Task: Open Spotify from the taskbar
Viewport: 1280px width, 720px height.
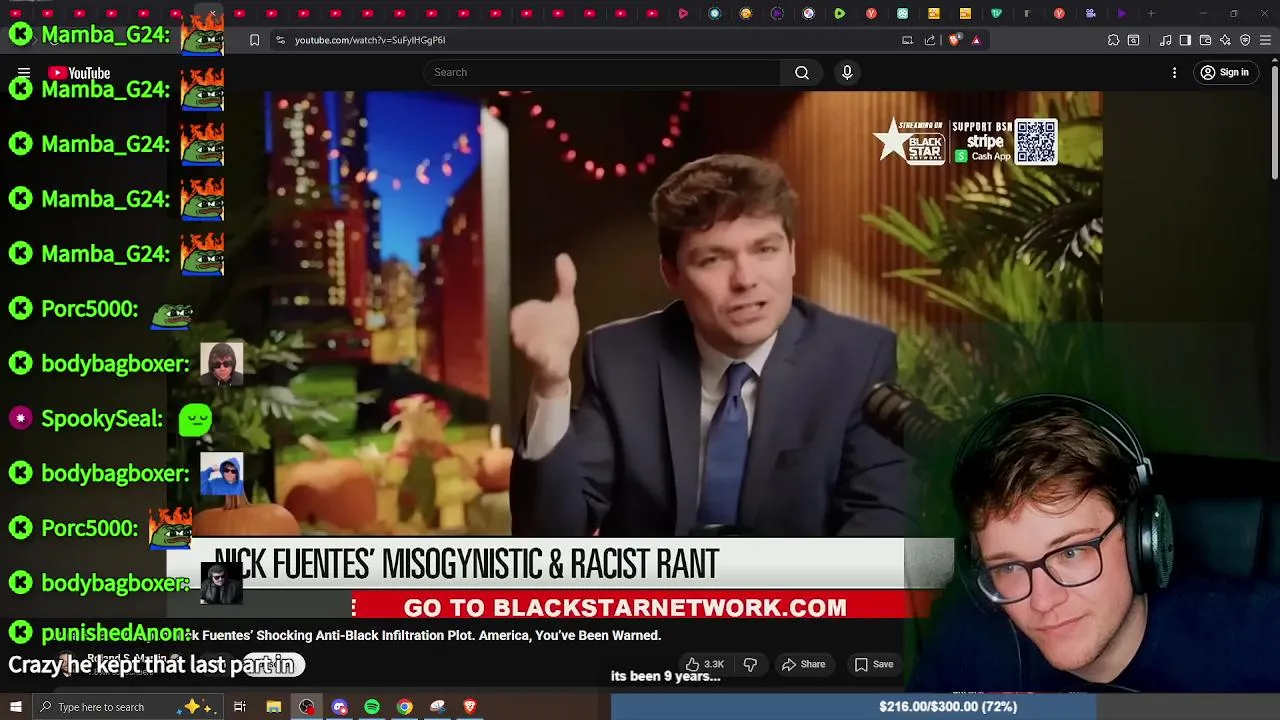Action: click(372, 707)
